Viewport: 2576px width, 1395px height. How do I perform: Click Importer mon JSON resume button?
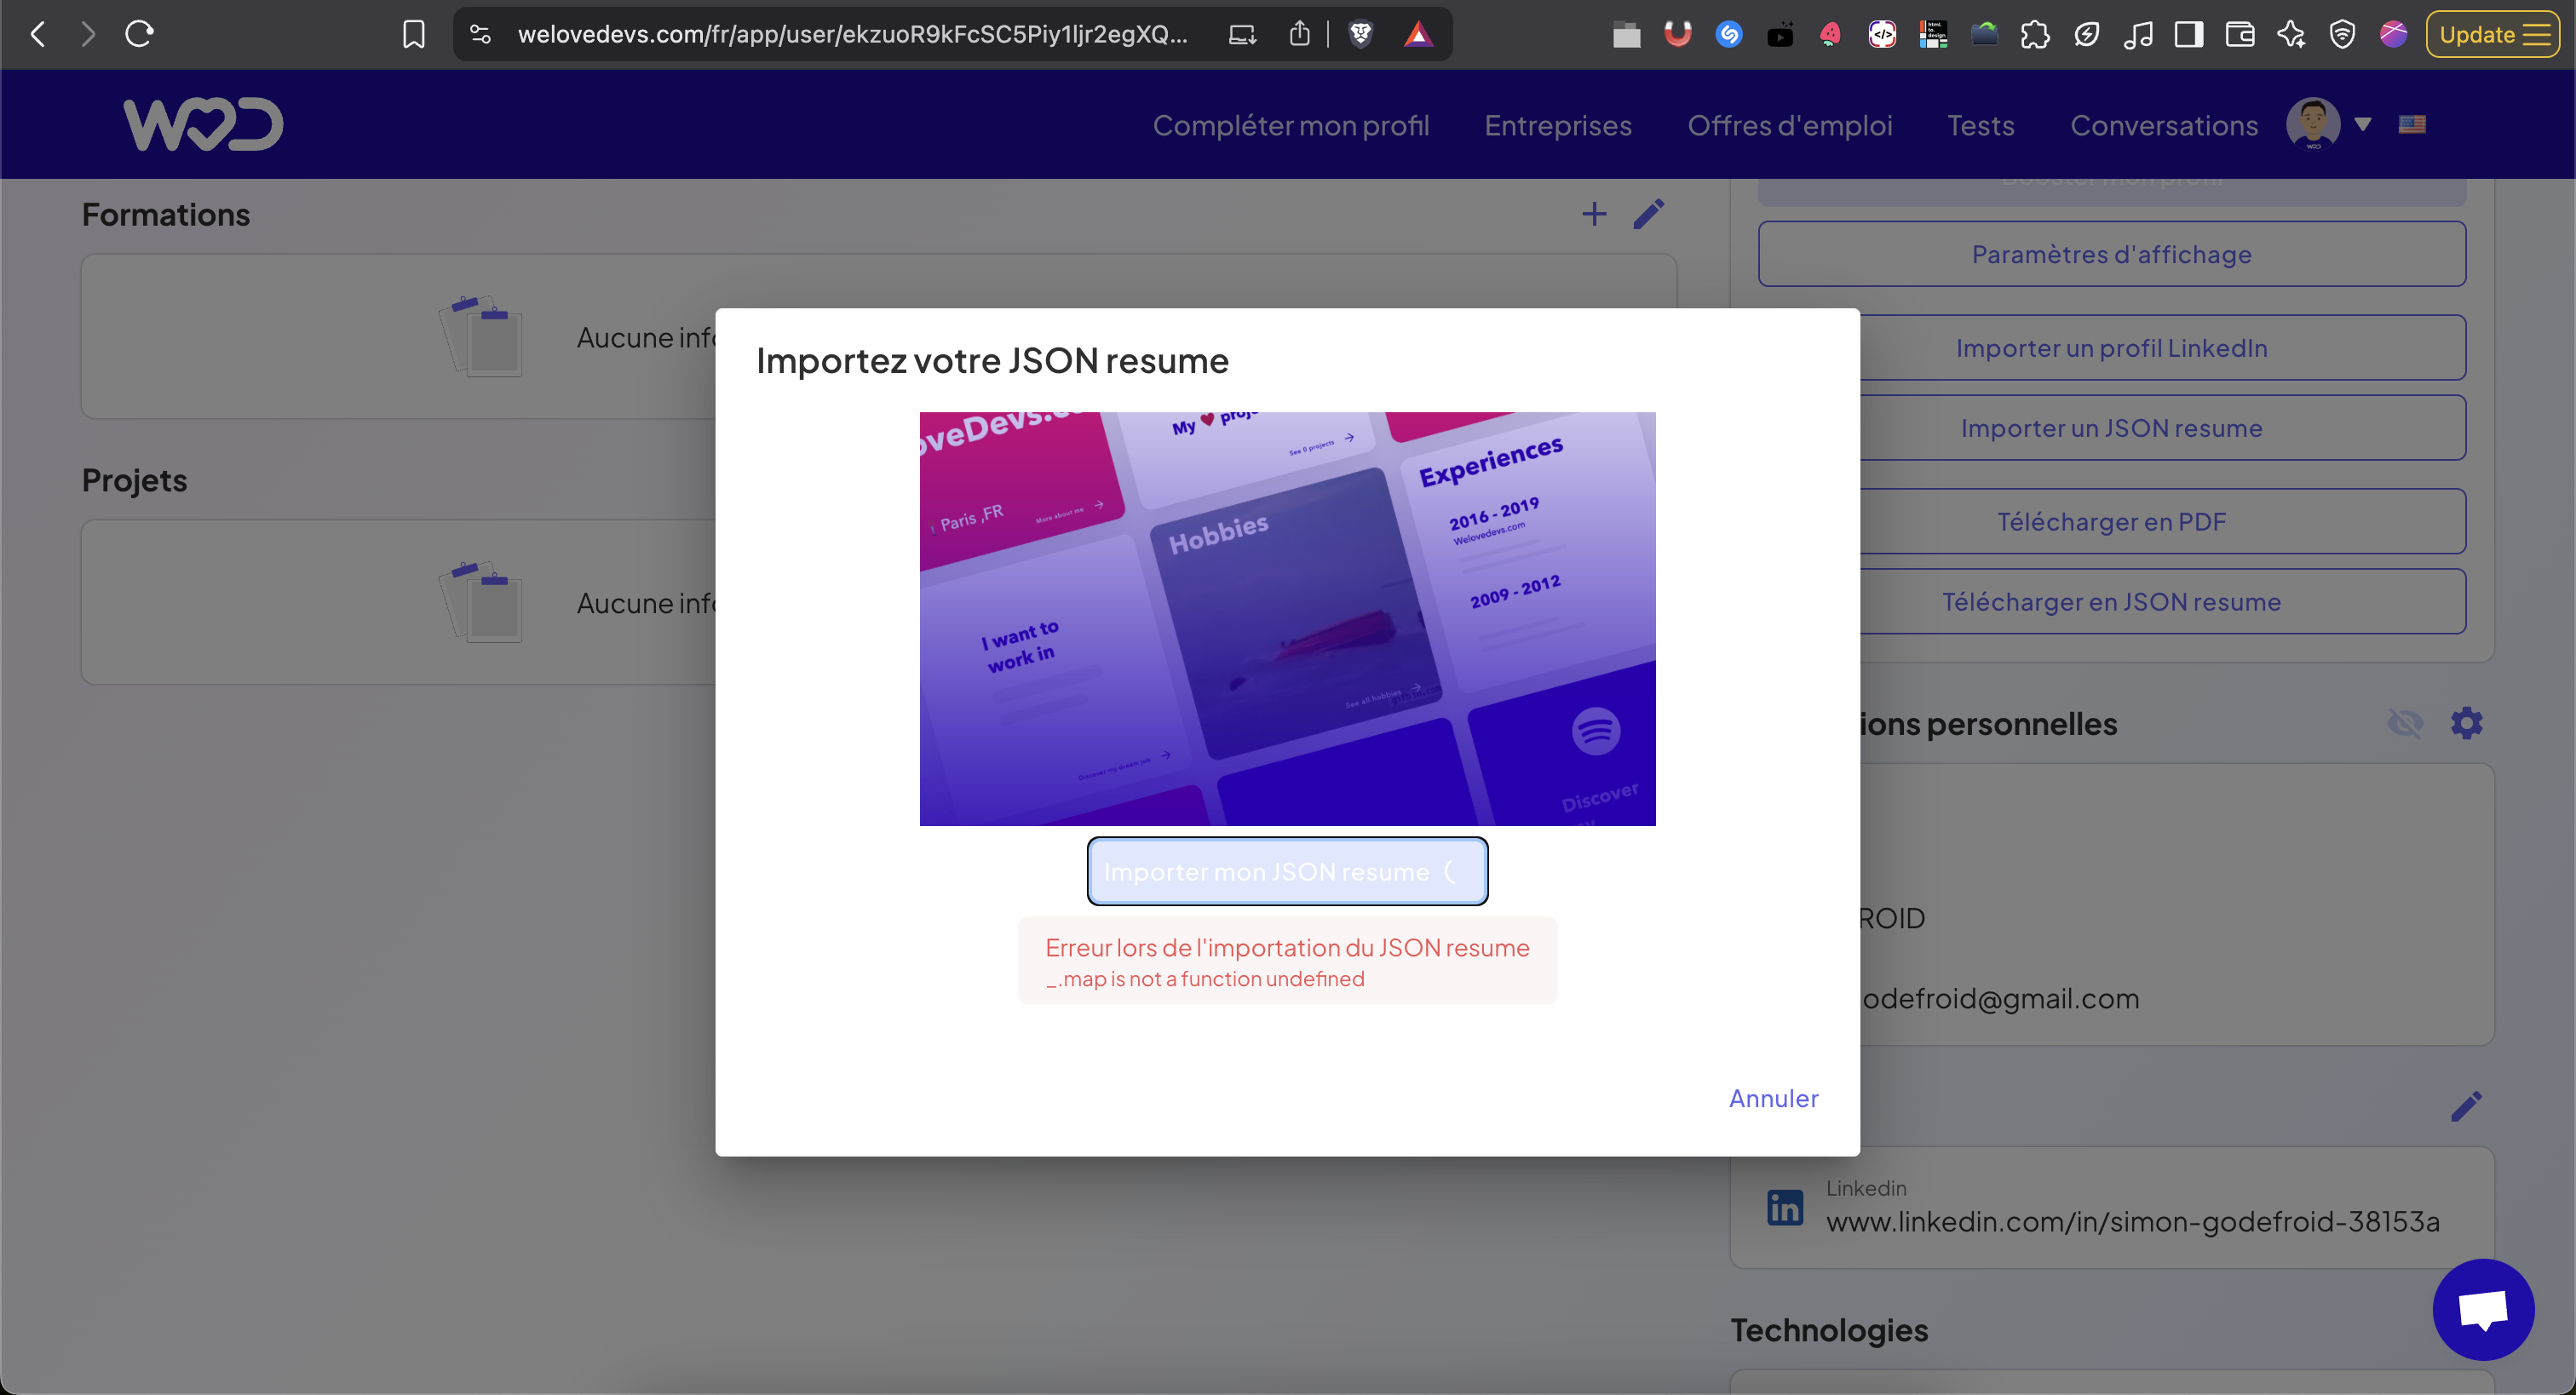click(x=1287, y=871)
